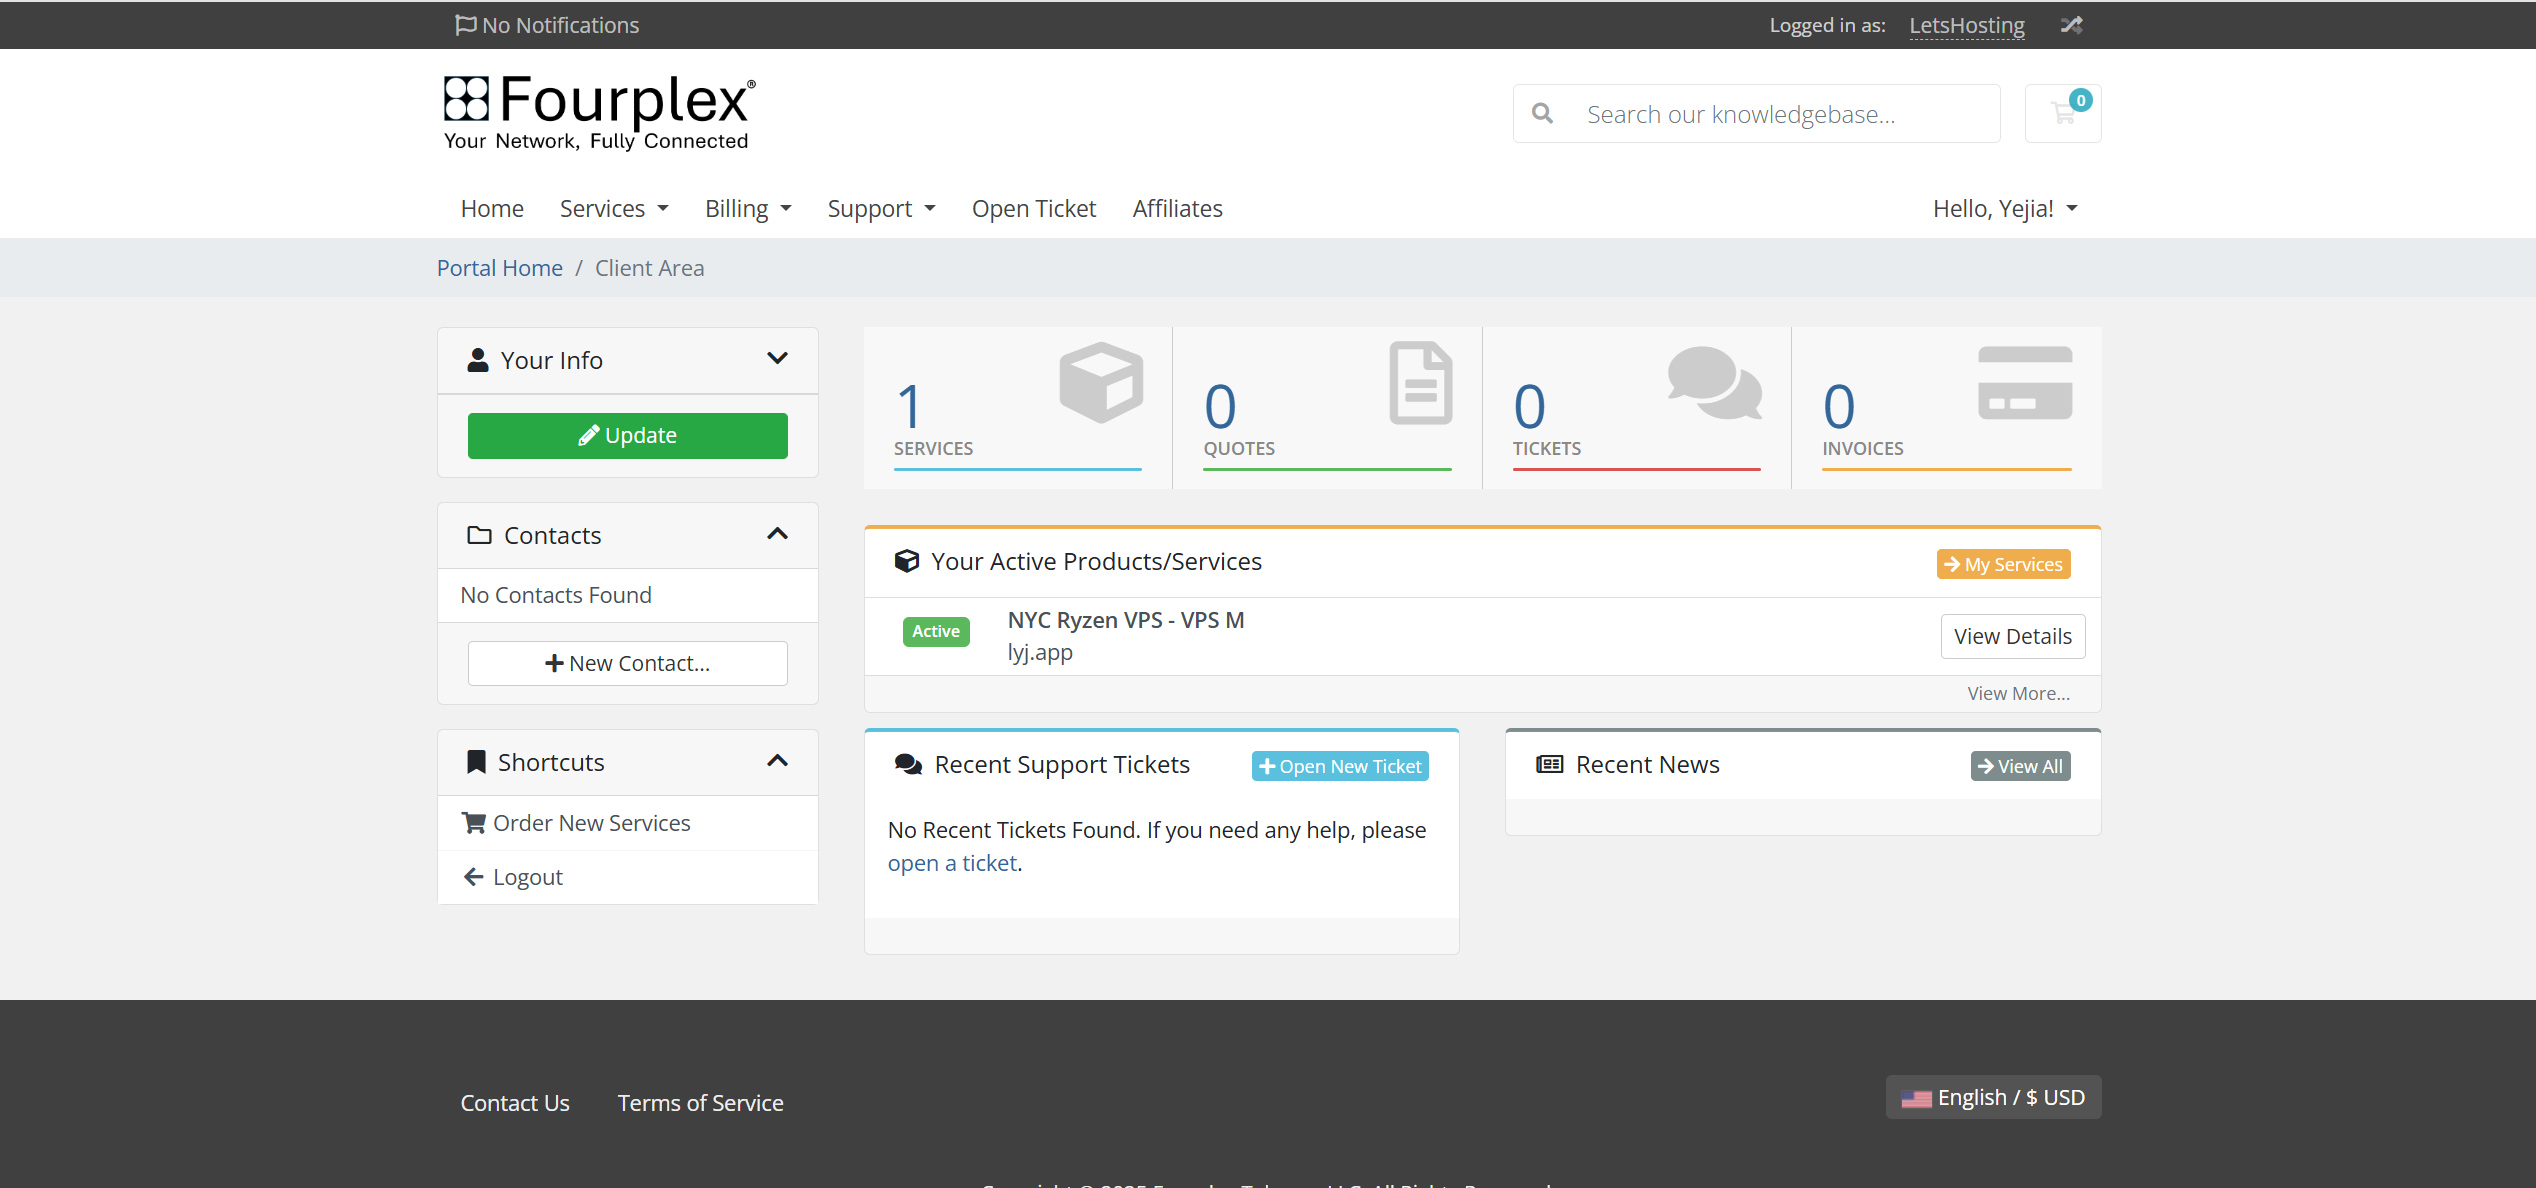Click the No Contacts Found text

(x=556, y=595)
